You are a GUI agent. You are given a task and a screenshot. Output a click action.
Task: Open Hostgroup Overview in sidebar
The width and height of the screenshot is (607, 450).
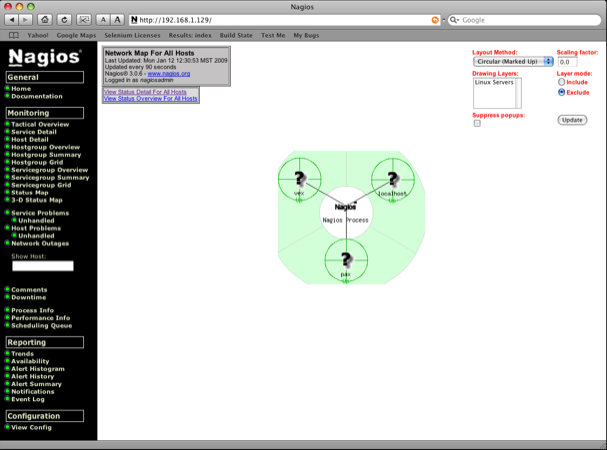pos(45,147)
